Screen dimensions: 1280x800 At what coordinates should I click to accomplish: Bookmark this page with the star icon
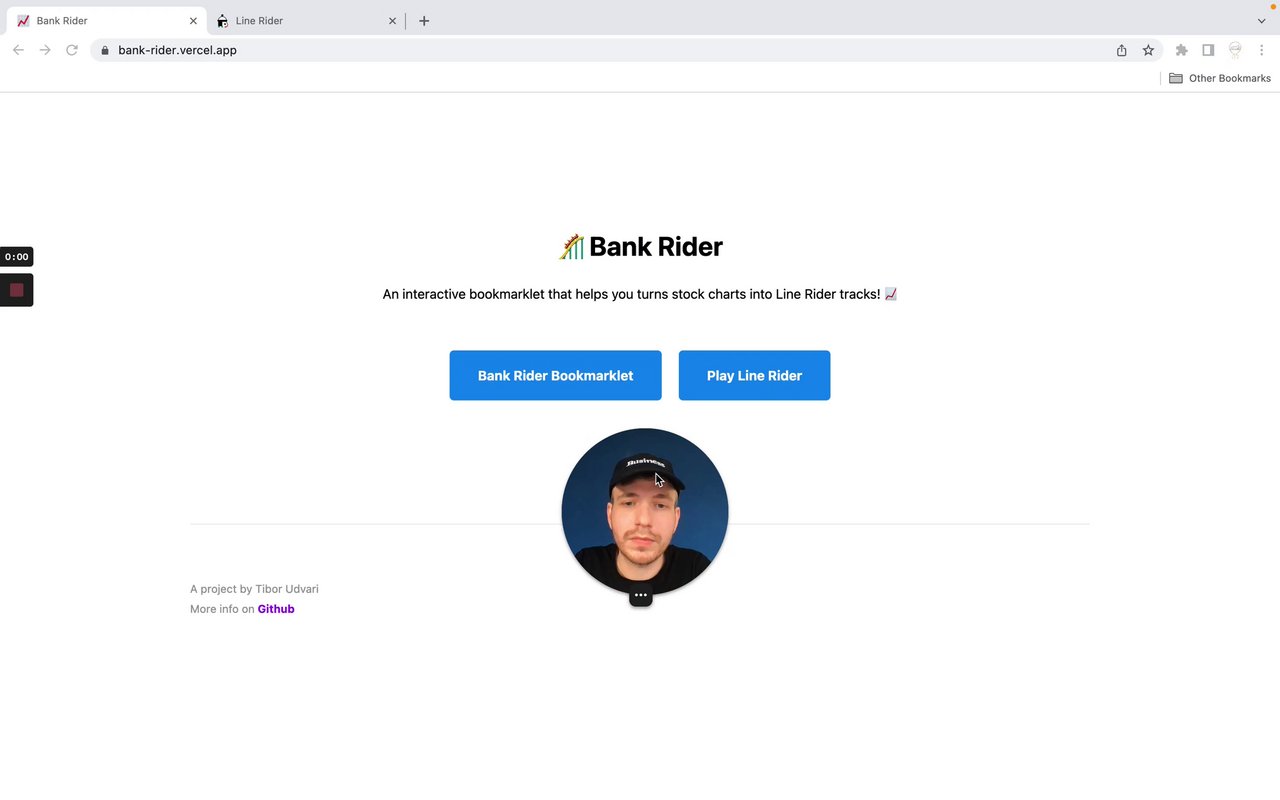tap(1148, 50)
